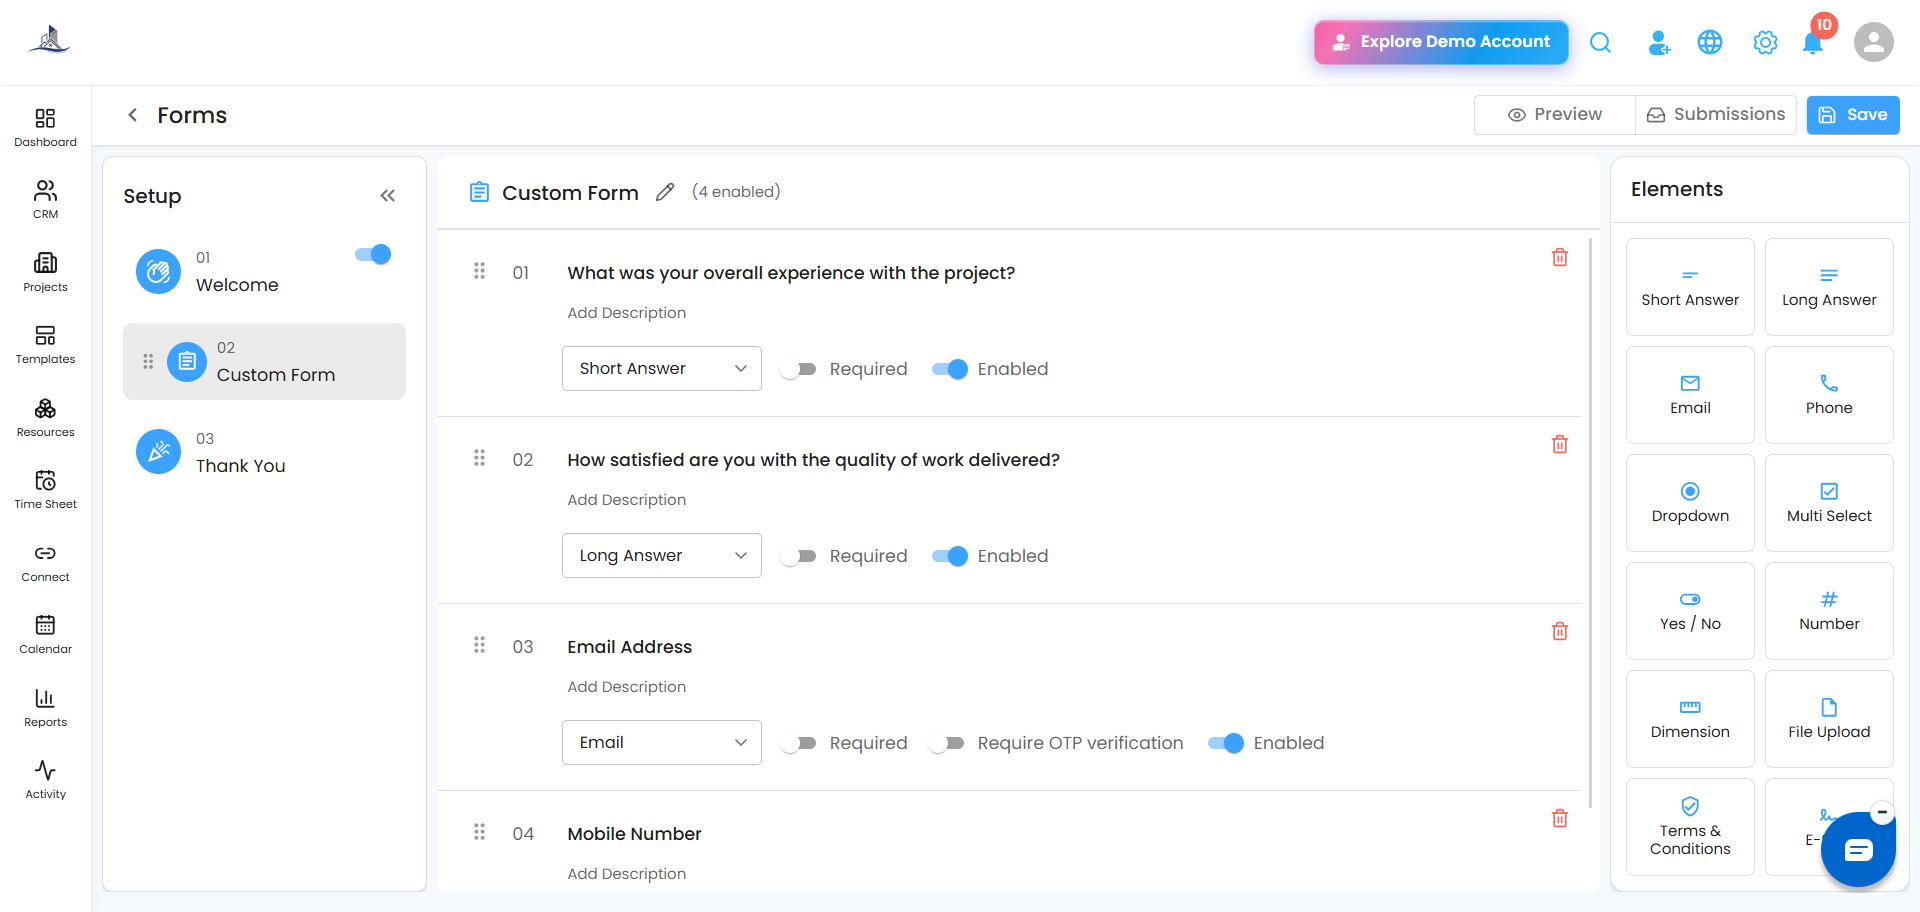
Task: Enable Require OTP verification toggle
Action: 947,743
